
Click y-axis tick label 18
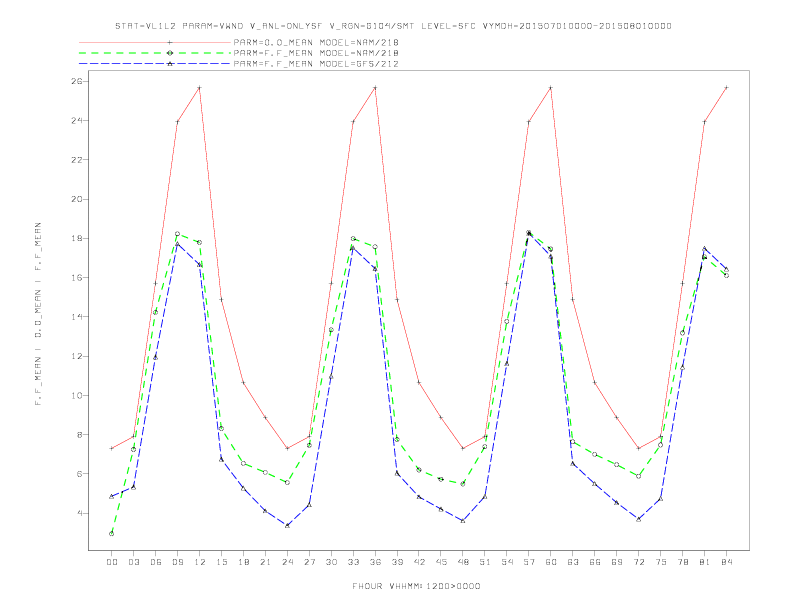(x=77, y=238)
